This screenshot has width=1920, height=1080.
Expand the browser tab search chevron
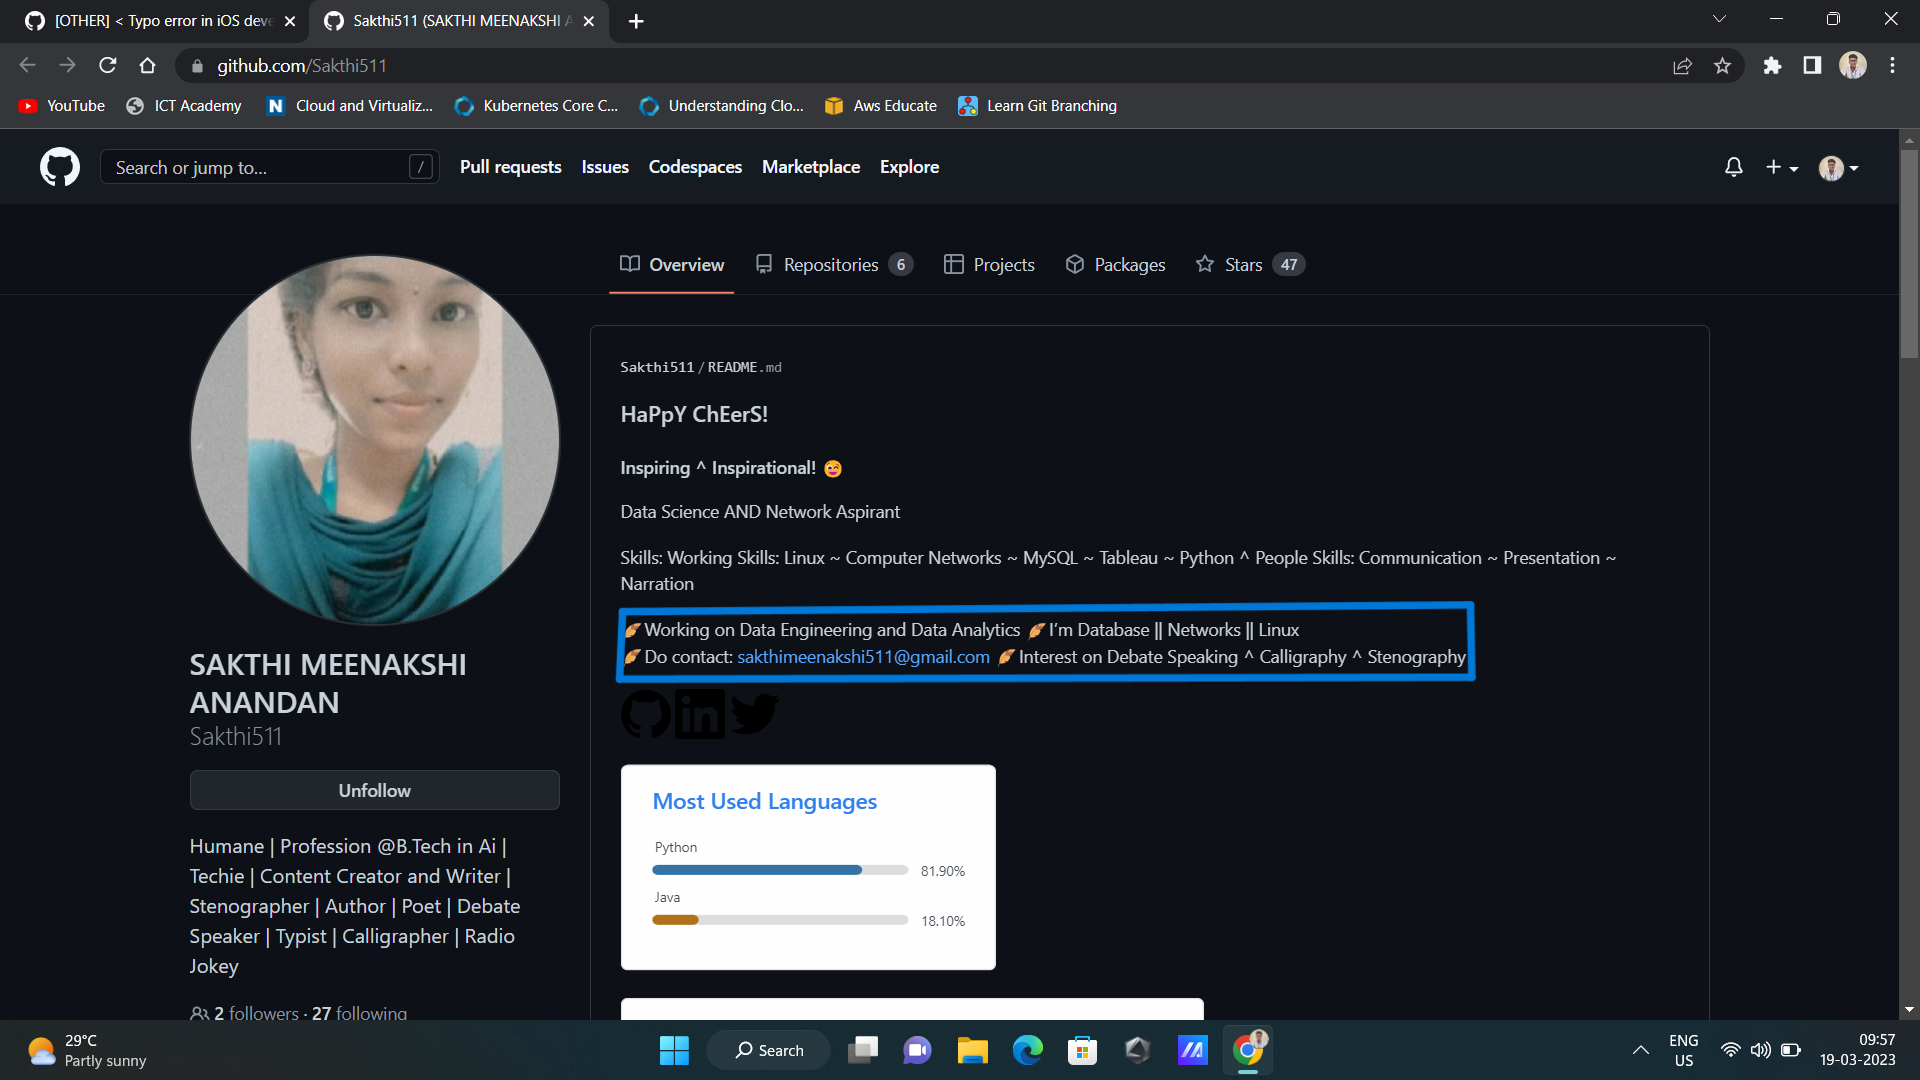coord(1720,18)
